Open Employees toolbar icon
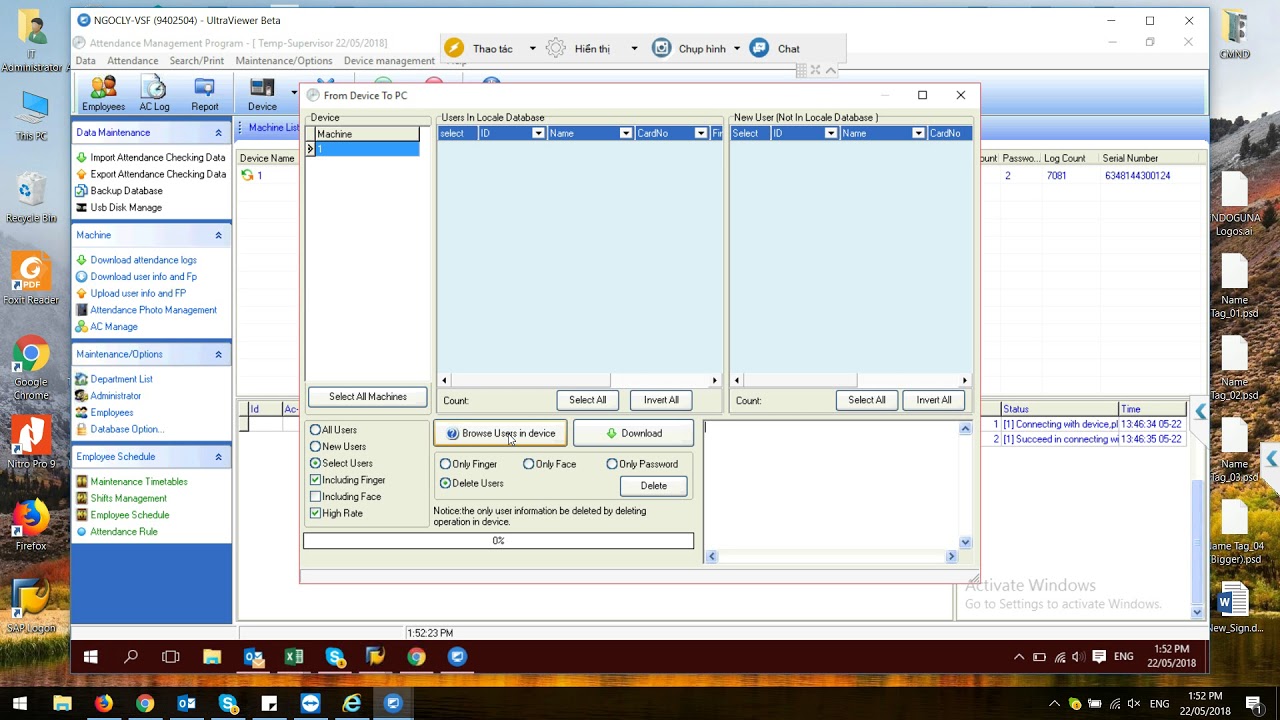The width and height of the screenshot is (1280, 720). [103, 94]
